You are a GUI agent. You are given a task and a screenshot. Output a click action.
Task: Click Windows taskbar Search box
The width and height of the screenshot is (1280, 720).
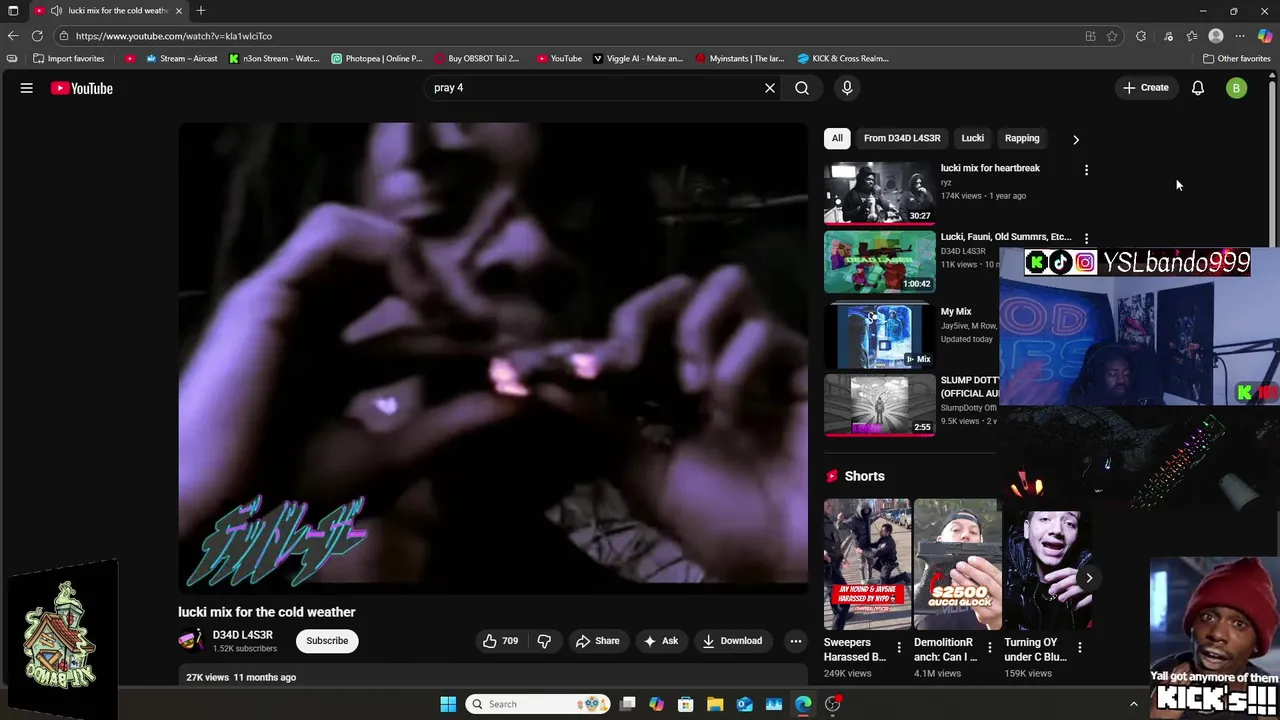tap(537, 704)
